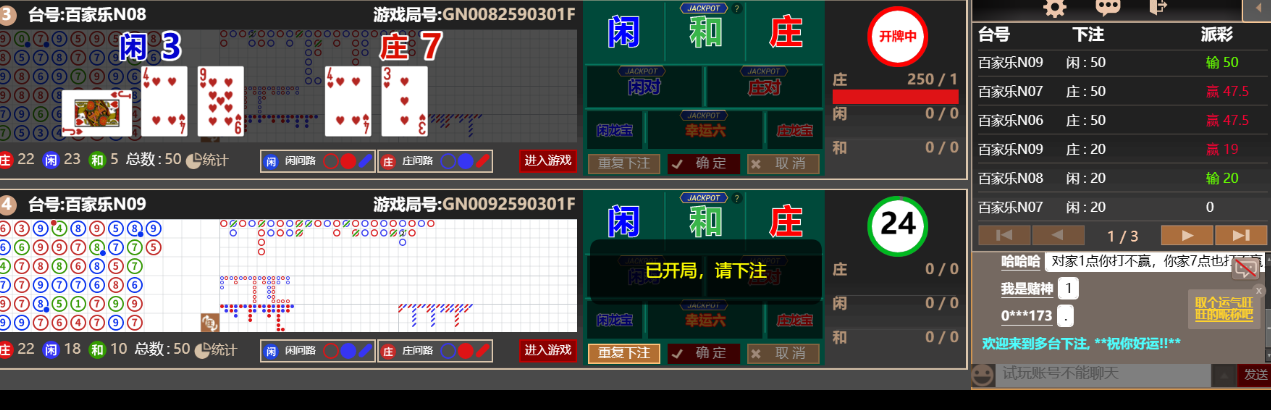Click username 0***173 in chat
1271x410 pixels.
click(x=1027, y=316)
